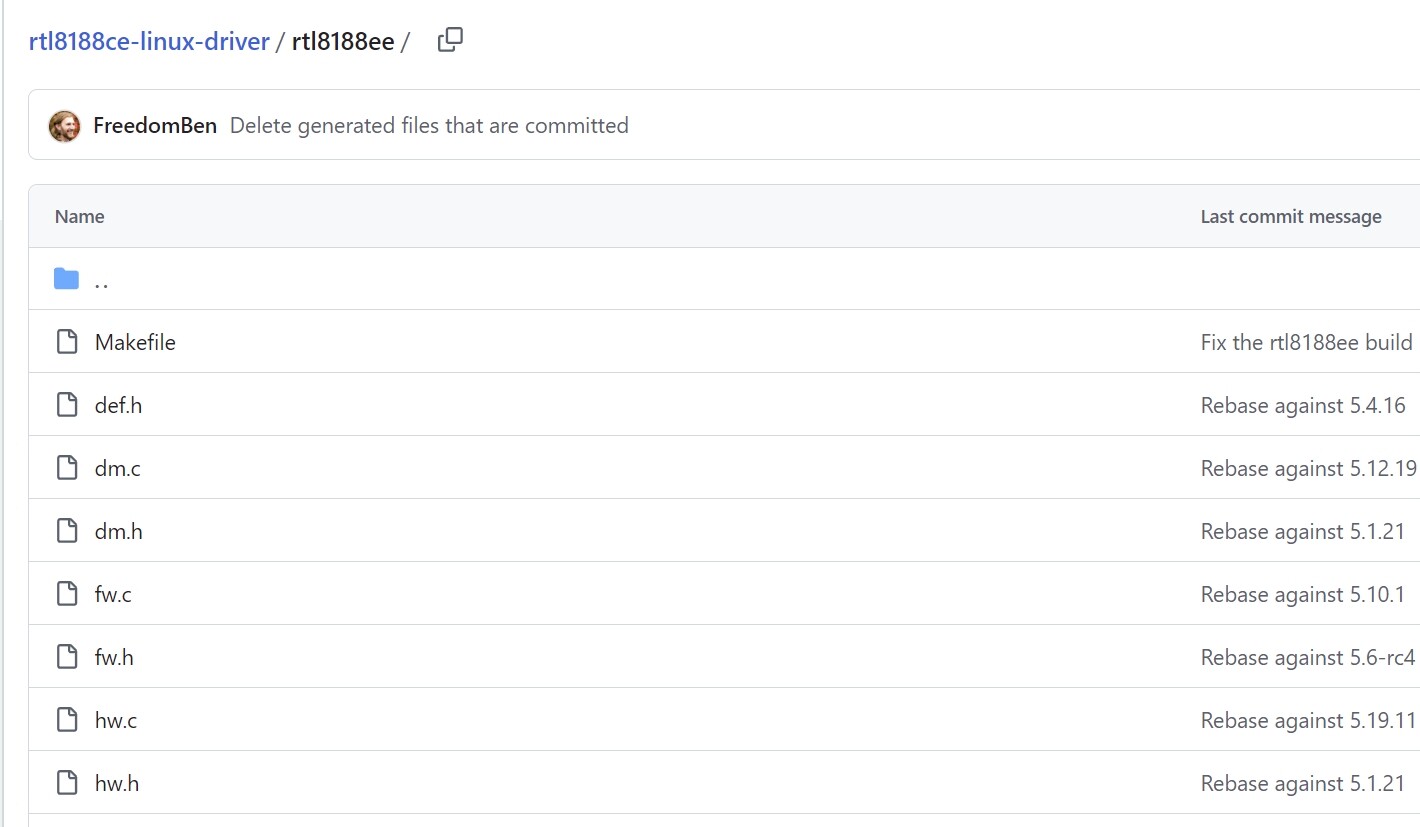Screen dimensions: 1420x827
Task: Click the Makefile file icon
Action: [67, 342]
